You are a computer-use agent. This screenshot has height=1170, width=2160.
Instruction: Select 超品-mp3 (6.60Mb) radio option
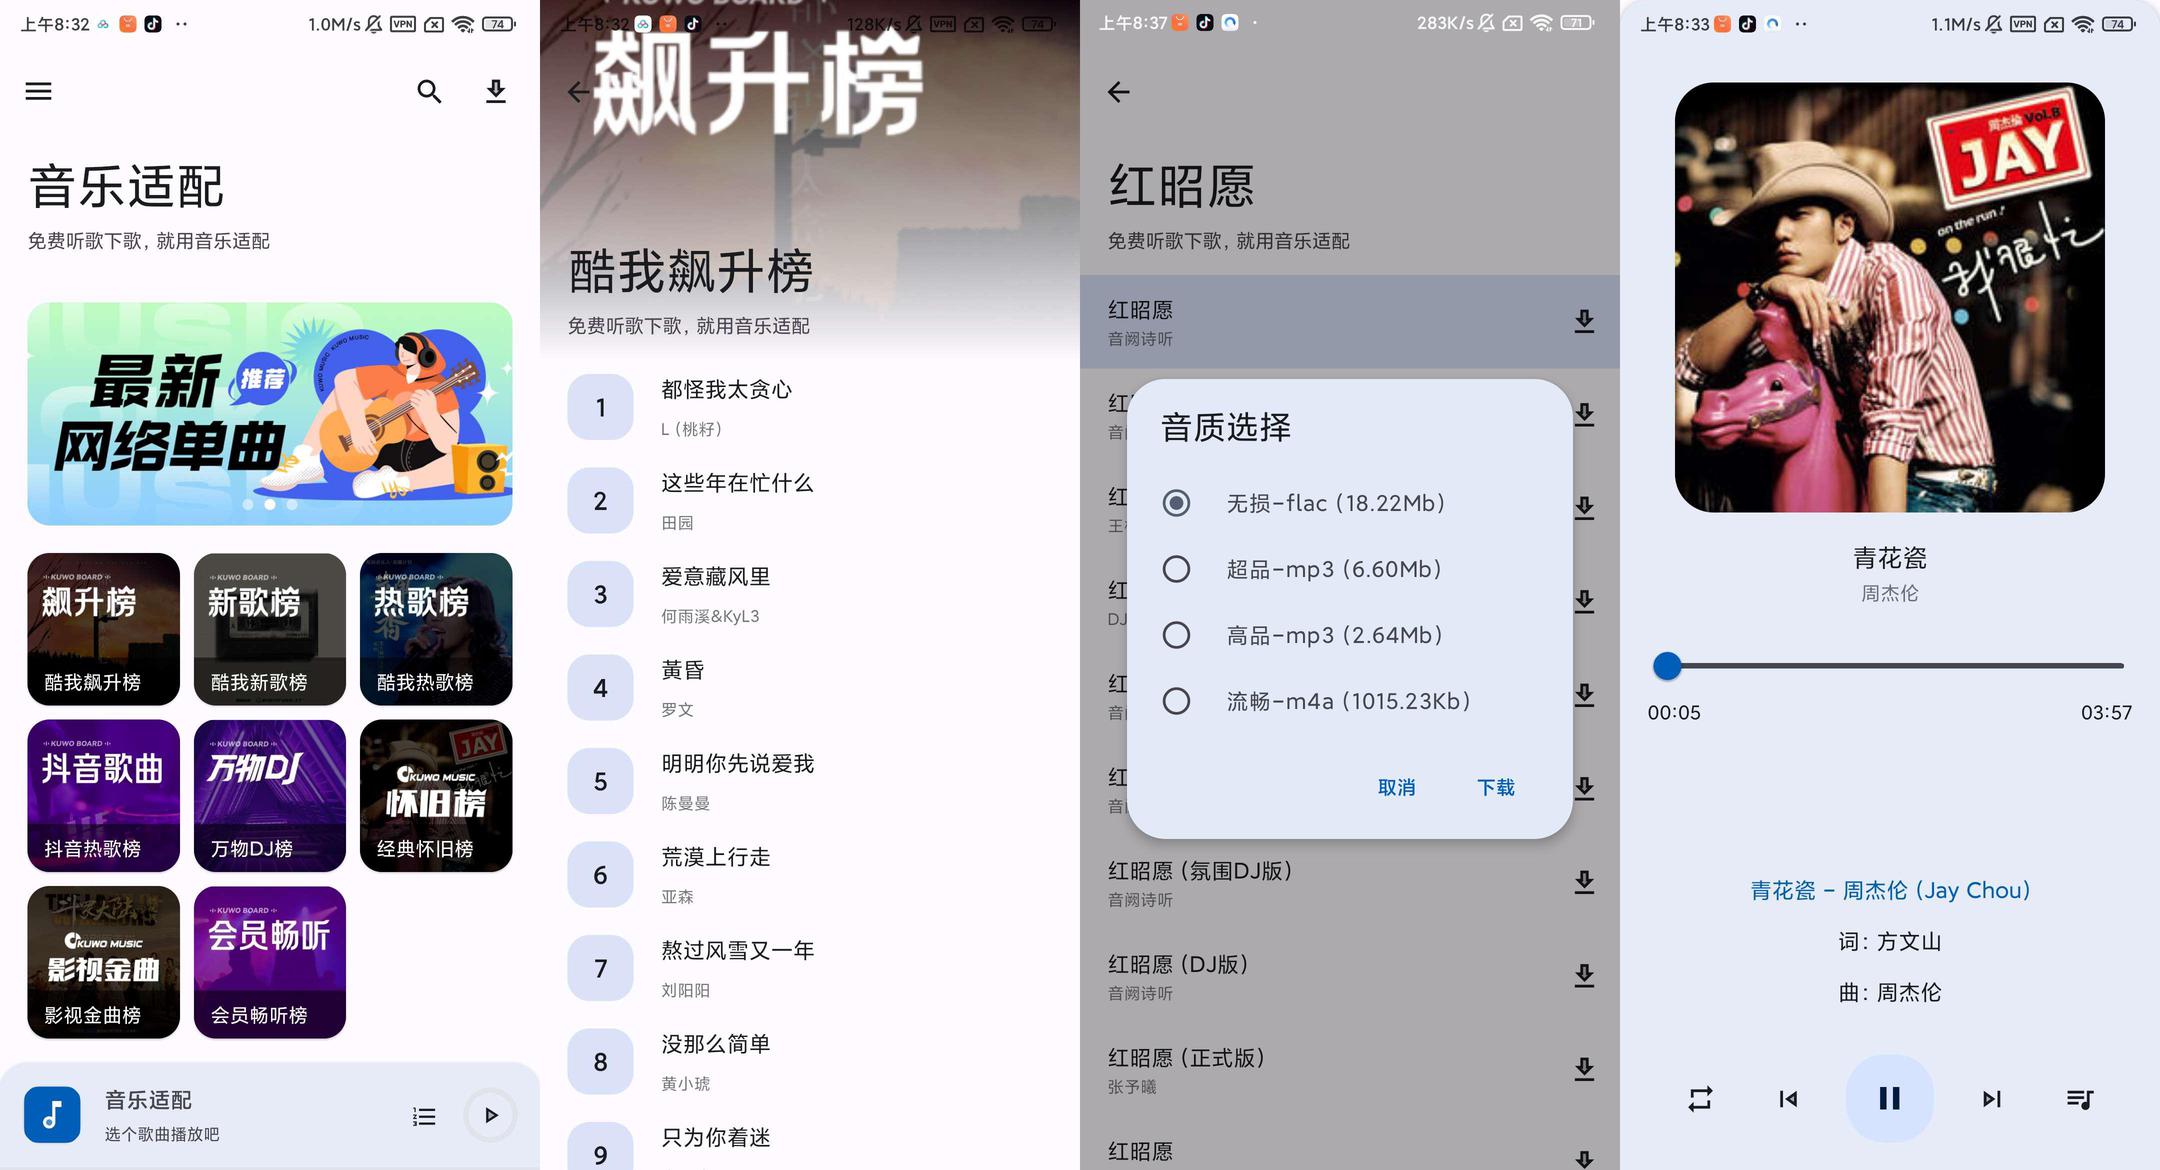(x=1176, y=569)
